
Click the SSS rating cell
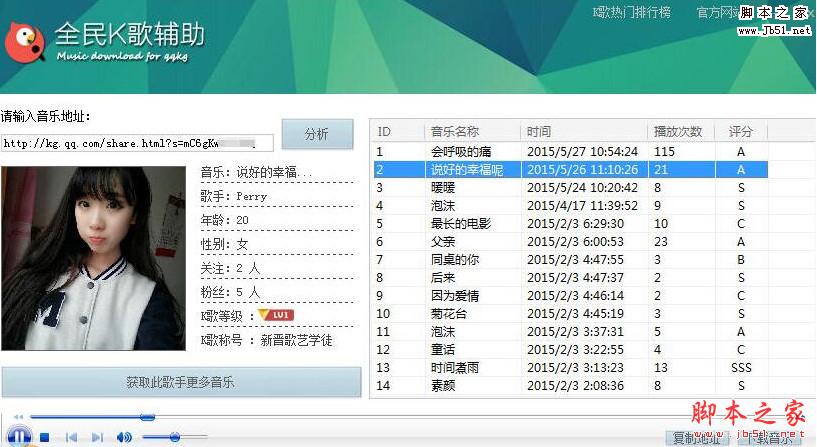pos(741,368)
